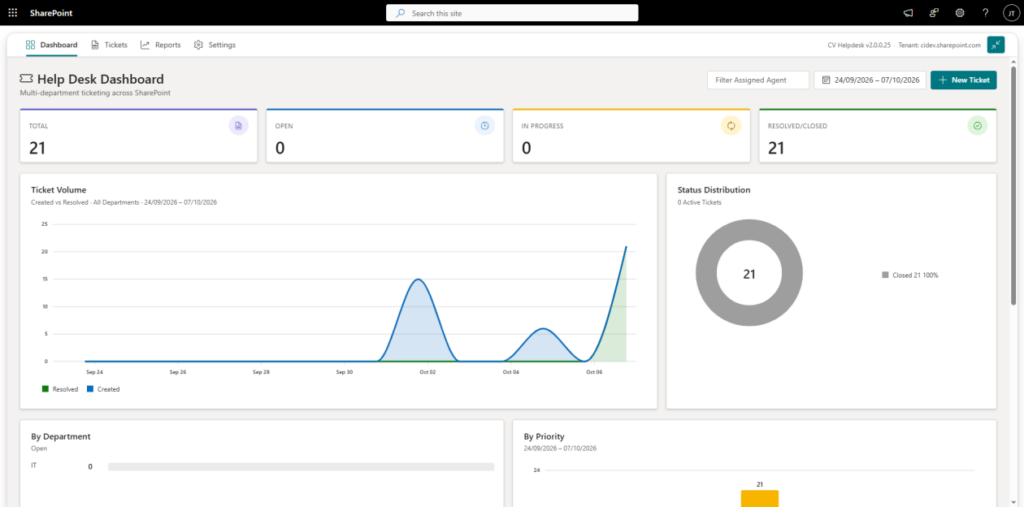Open the Reports tab

[161, 45]
